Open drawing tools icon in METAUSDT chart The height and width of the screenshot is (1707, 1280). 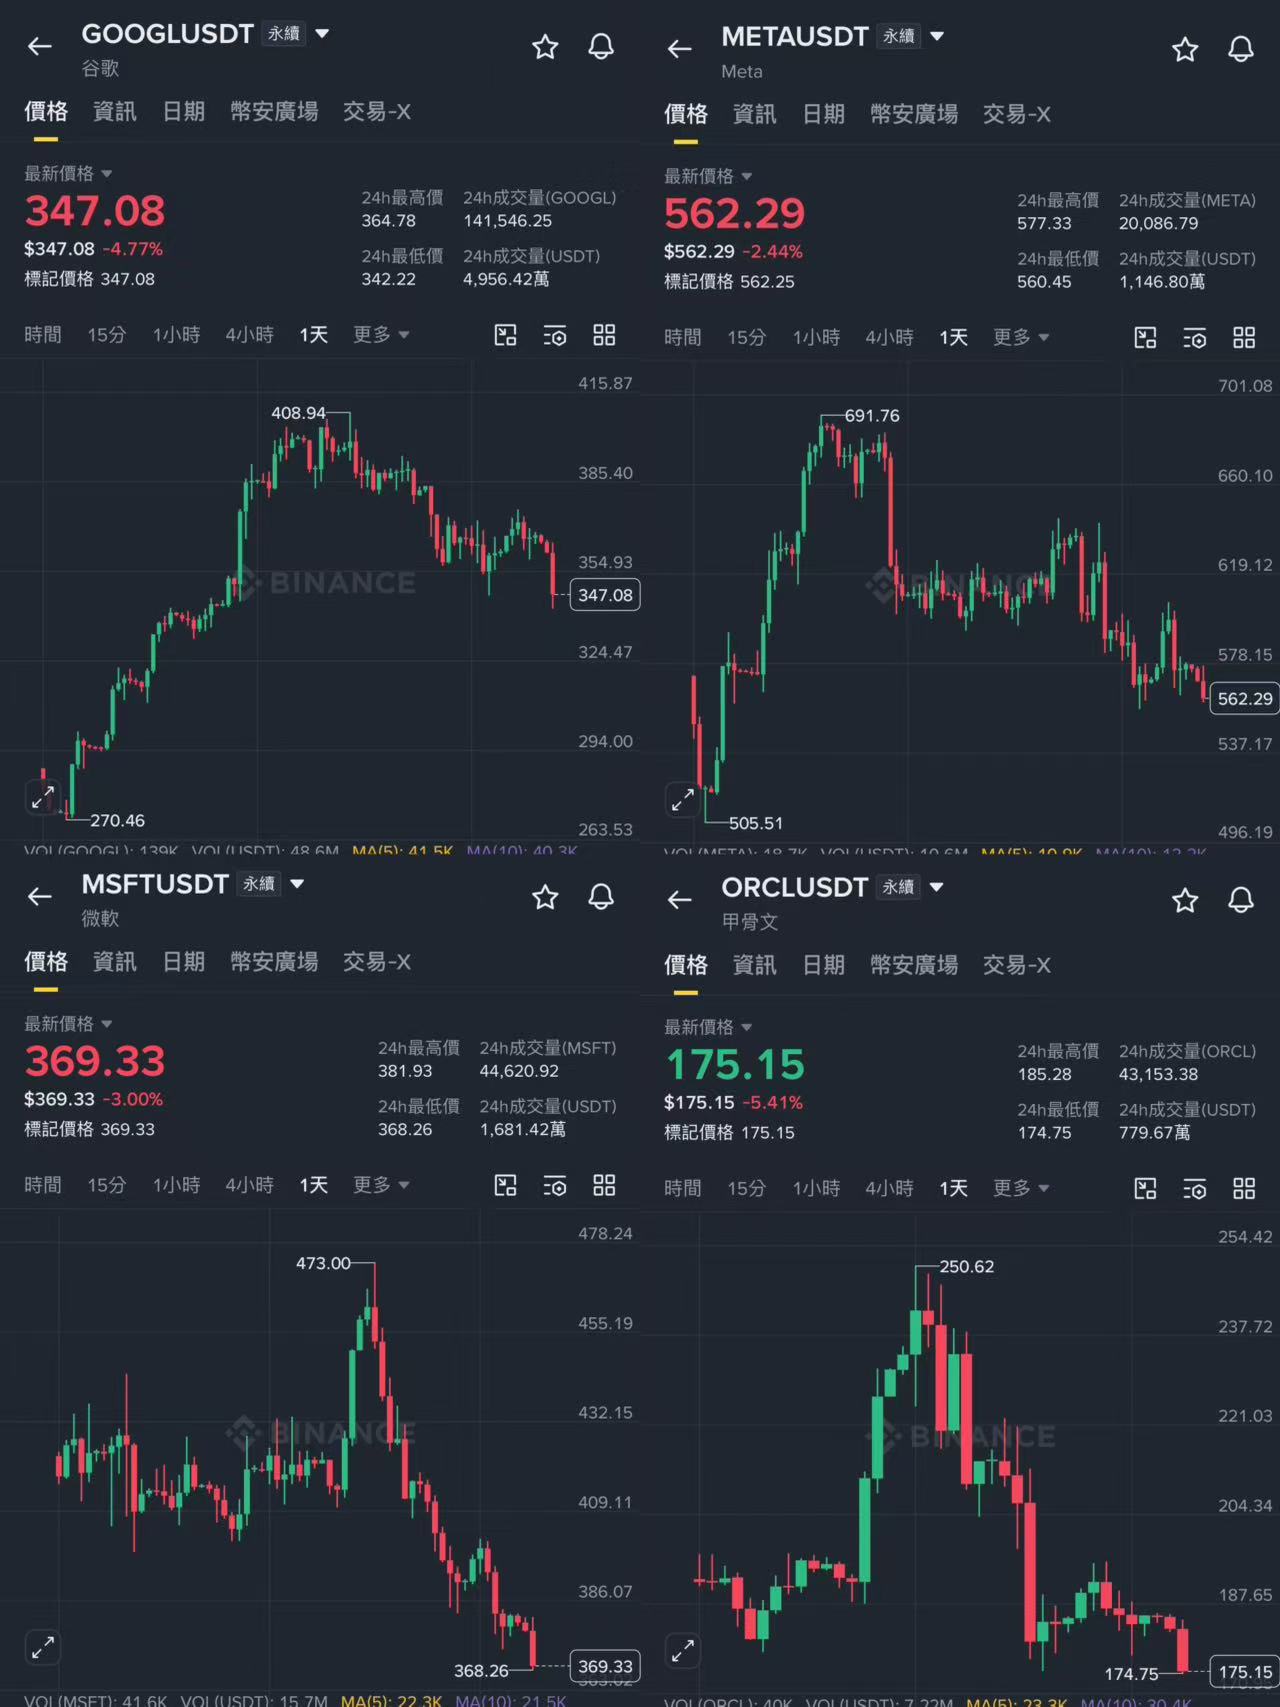[x=1146, y=338]
